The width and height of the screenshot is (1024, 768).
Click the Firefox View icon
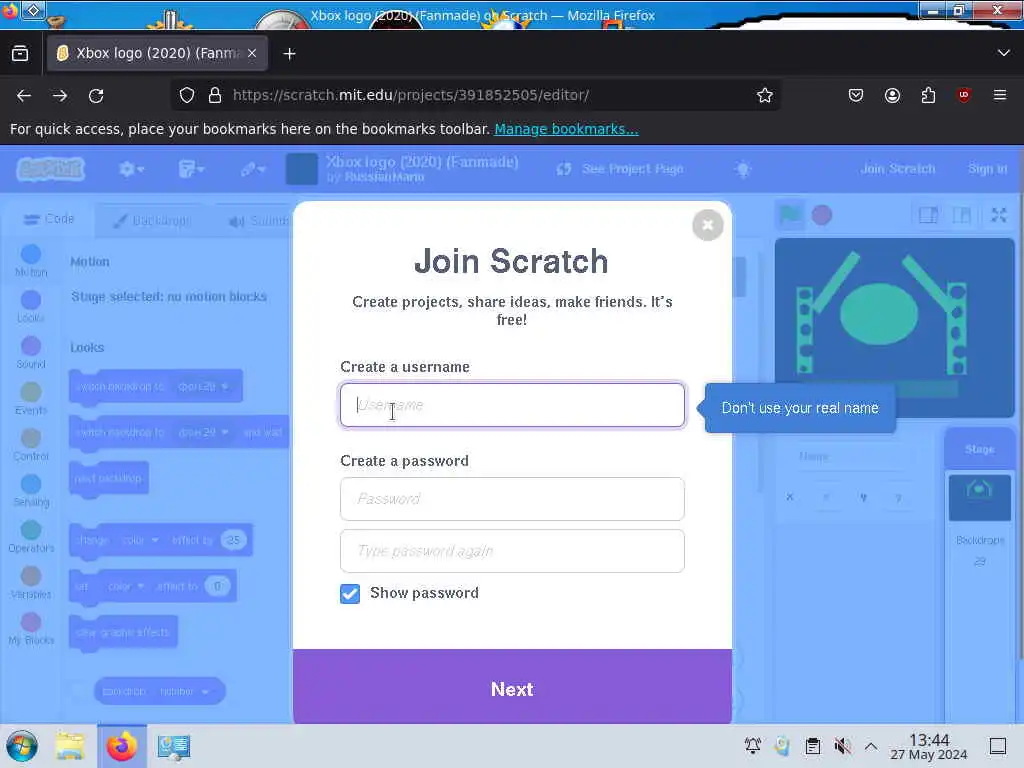click(20, 54)
